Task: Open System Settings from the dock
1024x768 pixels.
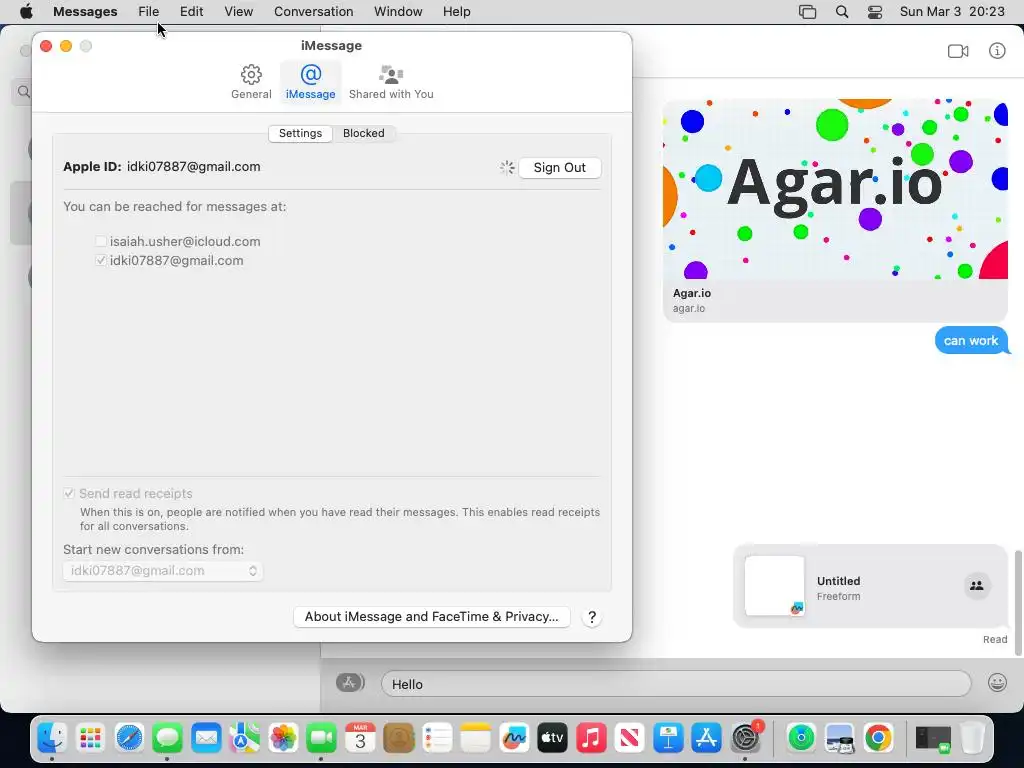Action: pos(745,738)
